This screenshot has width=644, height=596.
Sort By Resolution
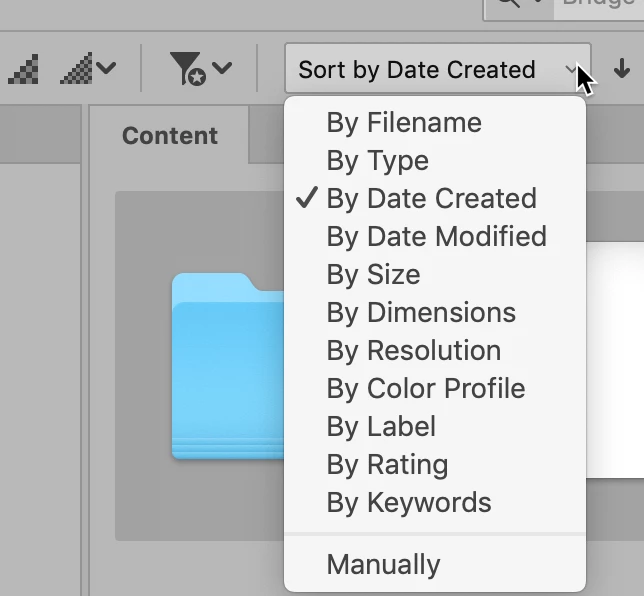pos(413,351)
